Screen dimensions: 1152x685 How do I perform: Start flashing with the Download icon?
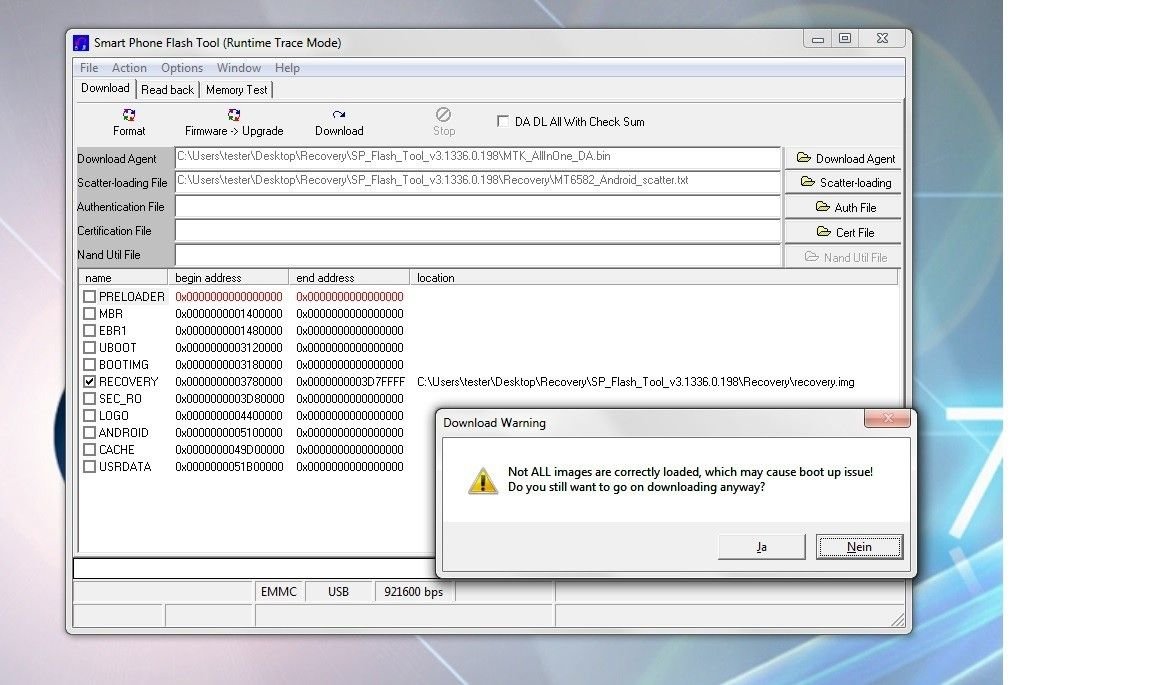(x=339, y=115)
